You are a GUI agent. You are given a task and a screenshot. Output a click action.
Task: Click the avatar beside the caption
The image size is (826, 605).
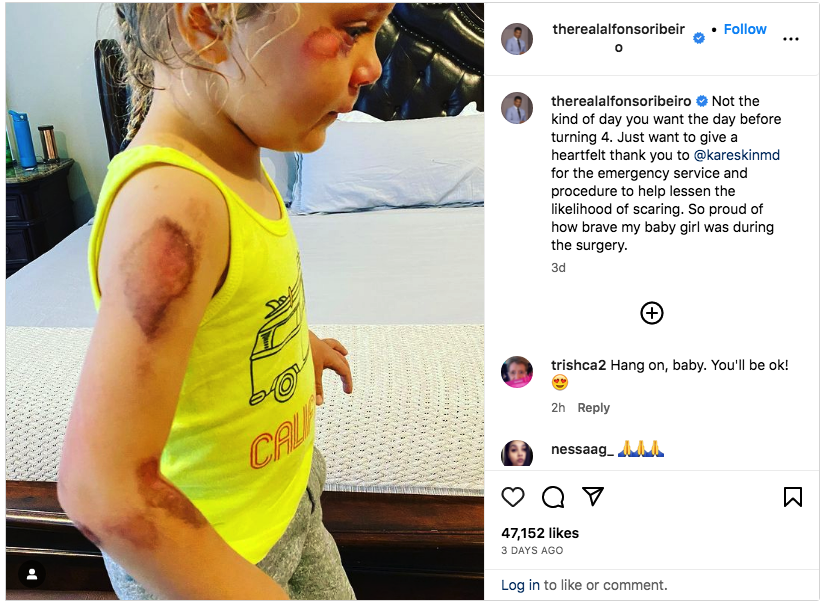click(517, 108)
